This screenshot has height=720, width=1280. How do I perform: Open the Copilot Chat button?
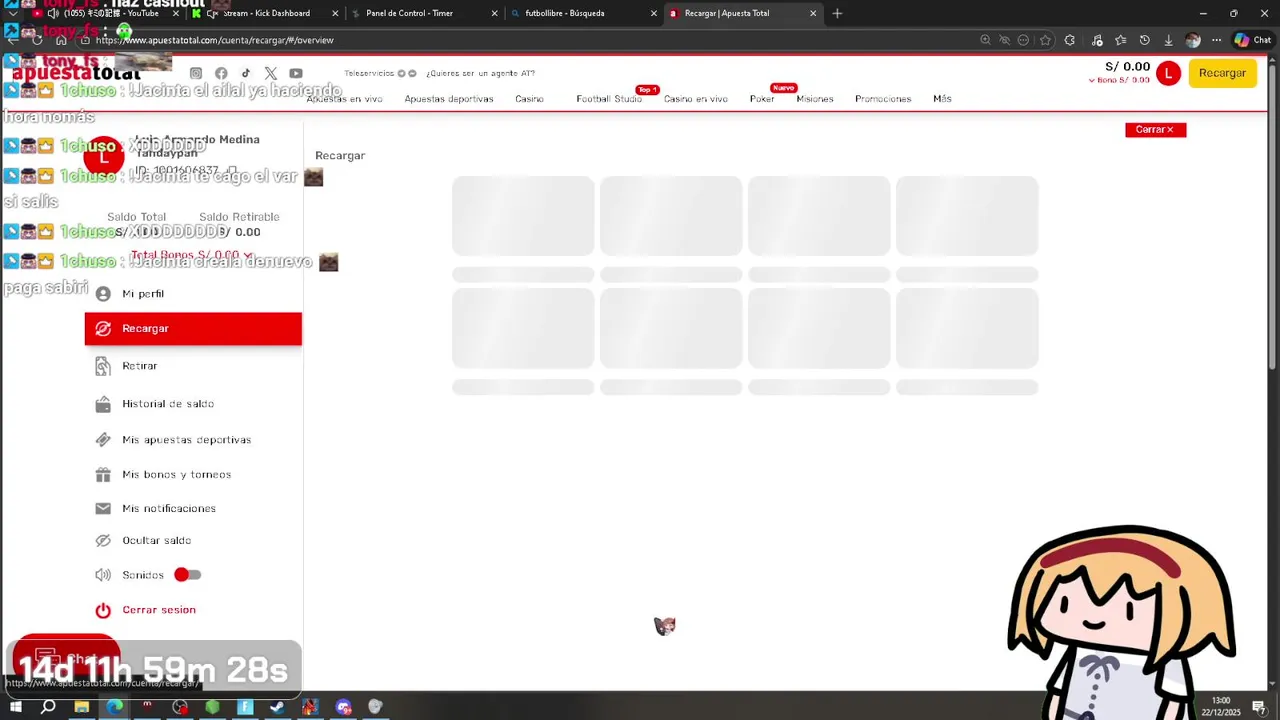1252,40
